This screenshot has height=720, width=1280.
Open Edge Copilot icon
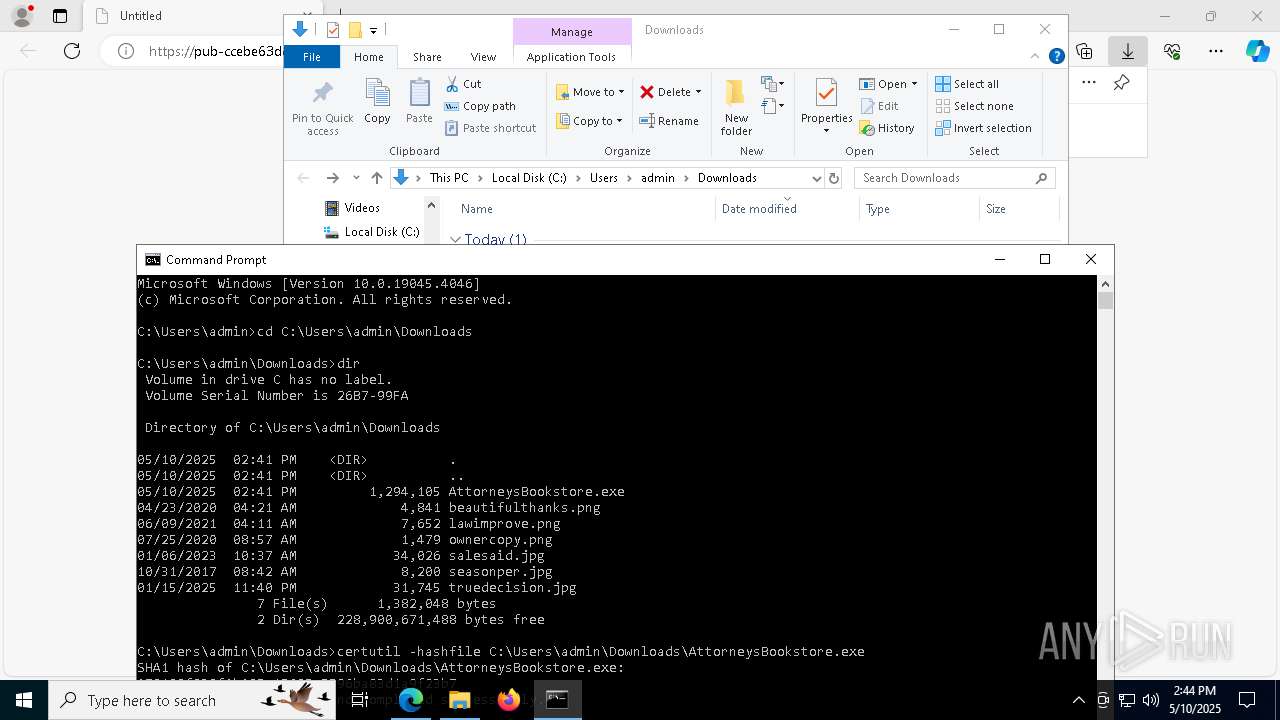tap(1258, 51)
